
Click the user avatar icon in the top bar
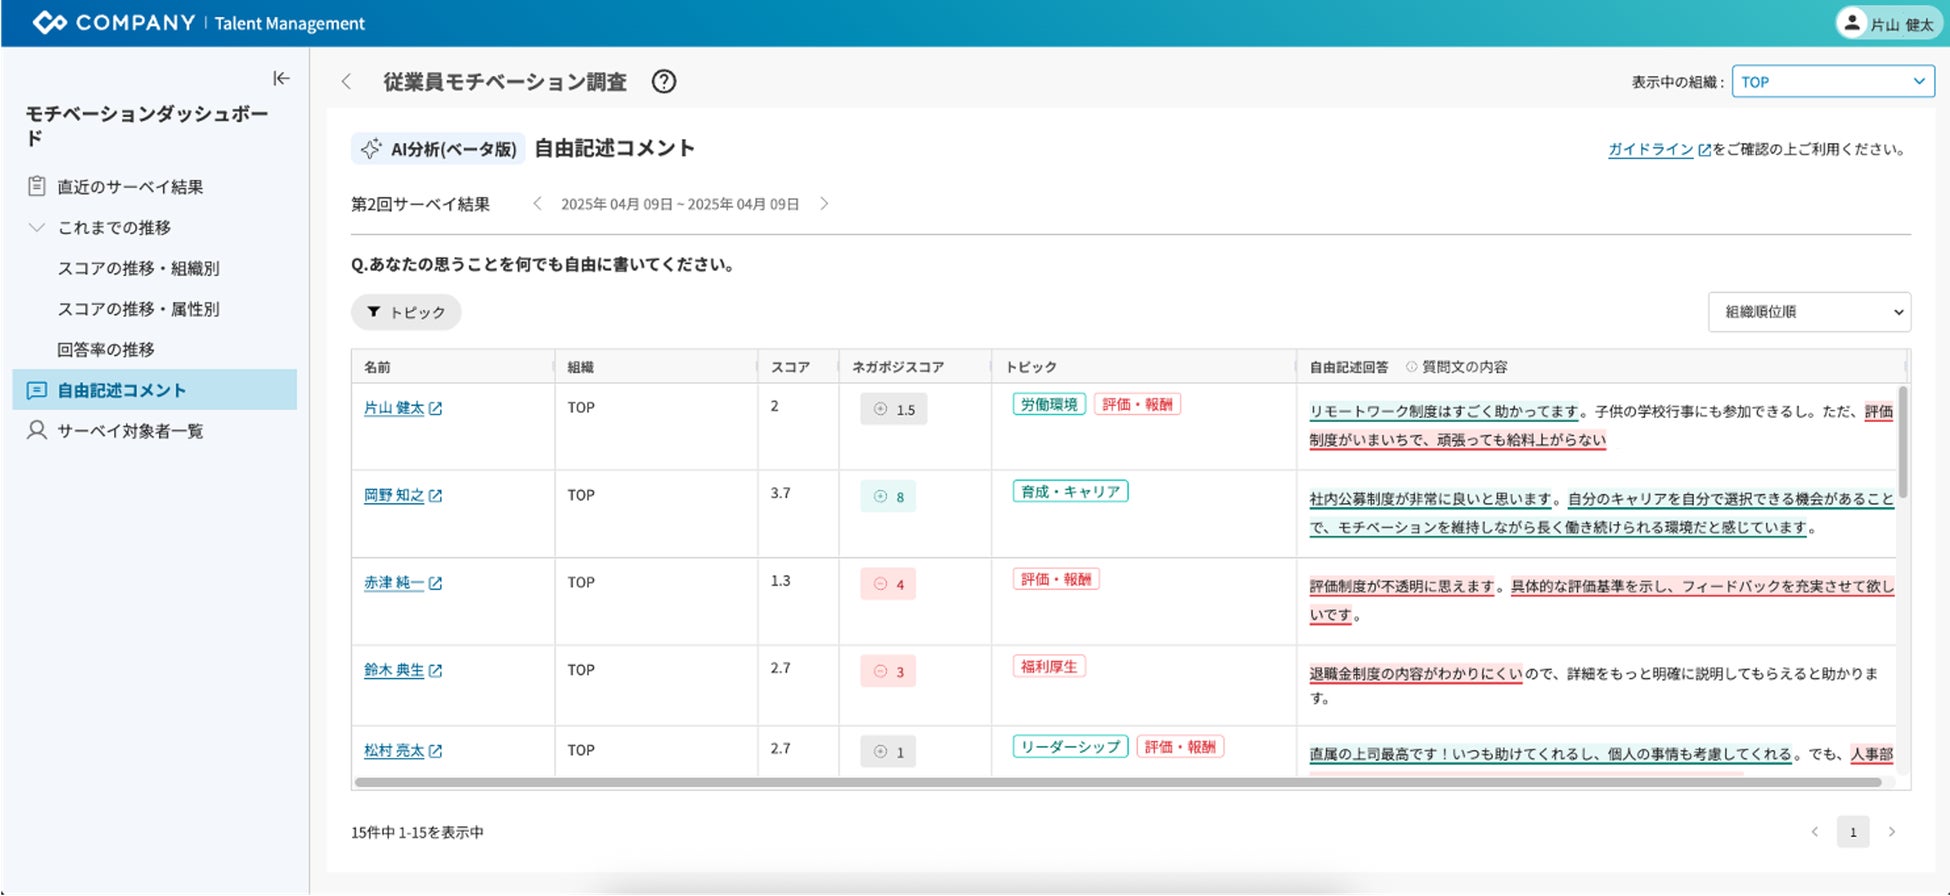click(1852, 23)
